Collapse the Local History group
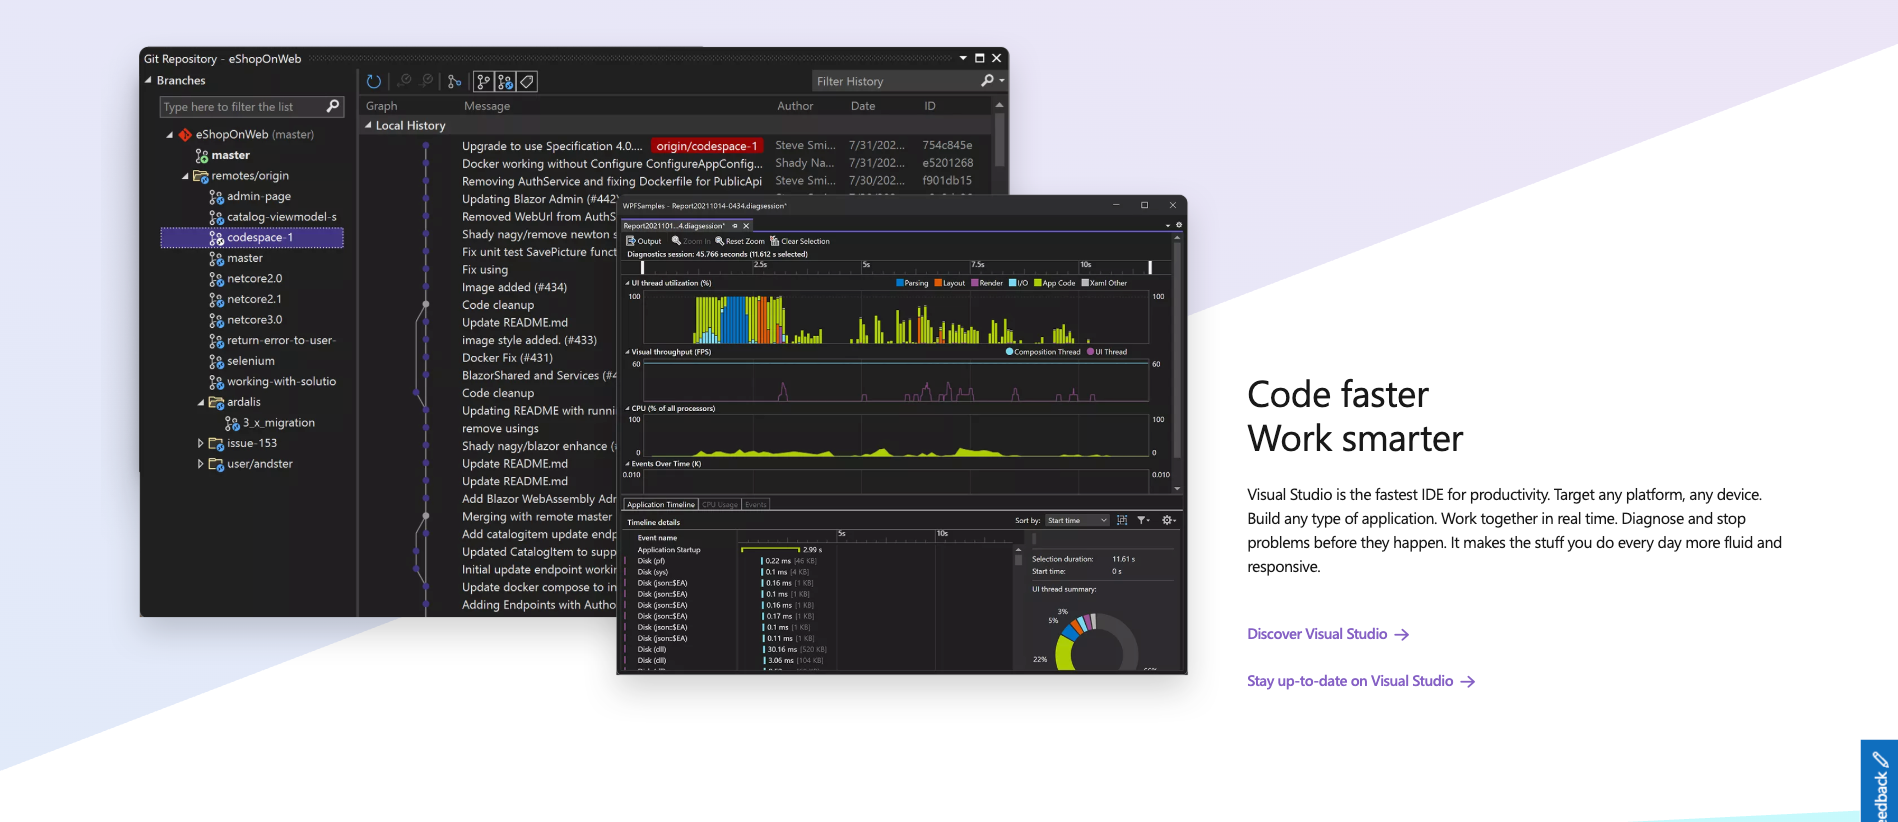Screen dimensions: 1898x822 [x=368, y=125]
